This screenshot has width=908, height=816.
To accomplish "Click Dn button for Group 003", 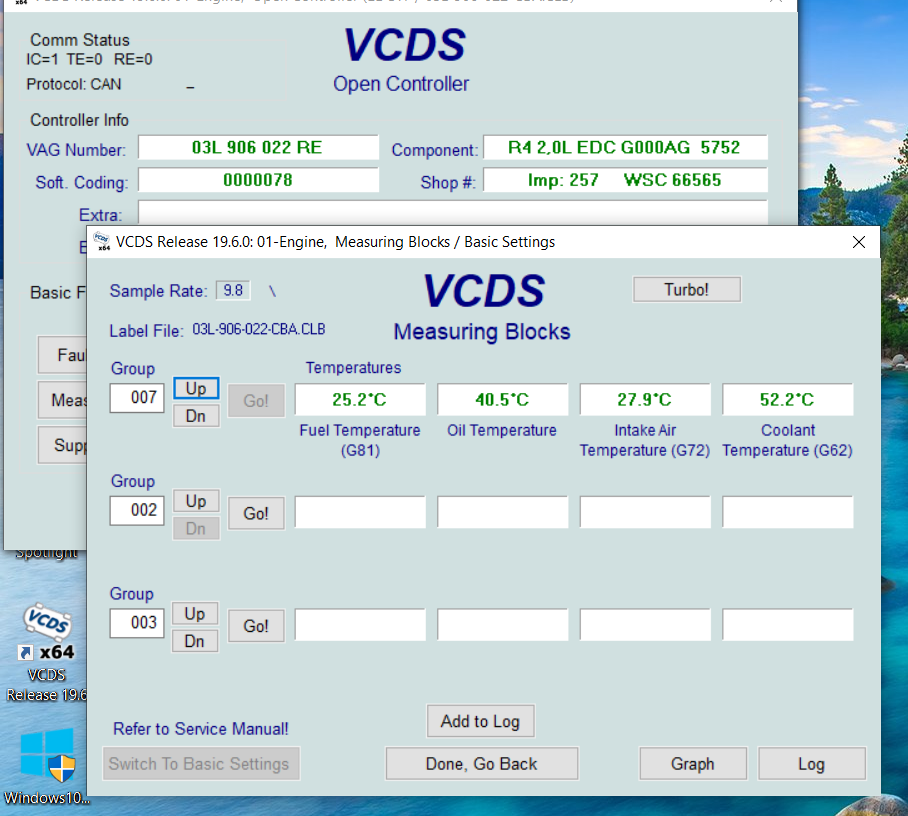I will tap(195, 641).
